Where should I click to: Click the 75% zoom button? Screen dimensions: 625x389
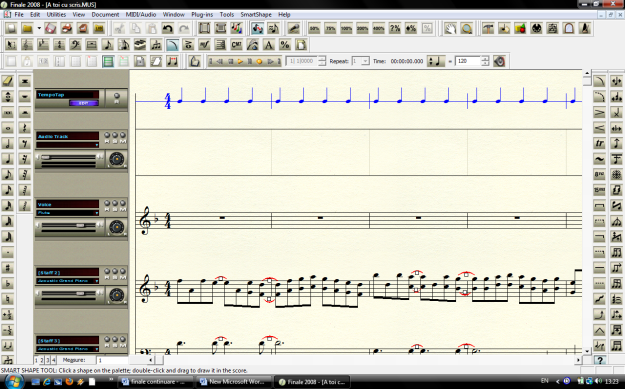[x=330, y=28]
